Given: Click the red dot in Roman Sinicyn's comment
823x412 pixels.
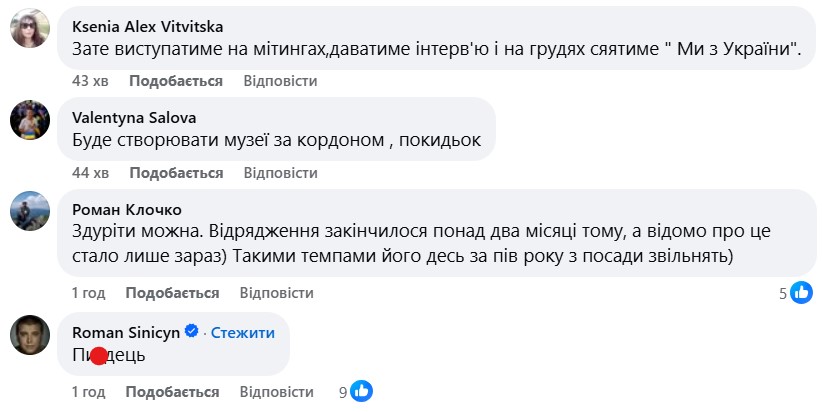Looking at the screenshot, I should [x=99, y=356].
